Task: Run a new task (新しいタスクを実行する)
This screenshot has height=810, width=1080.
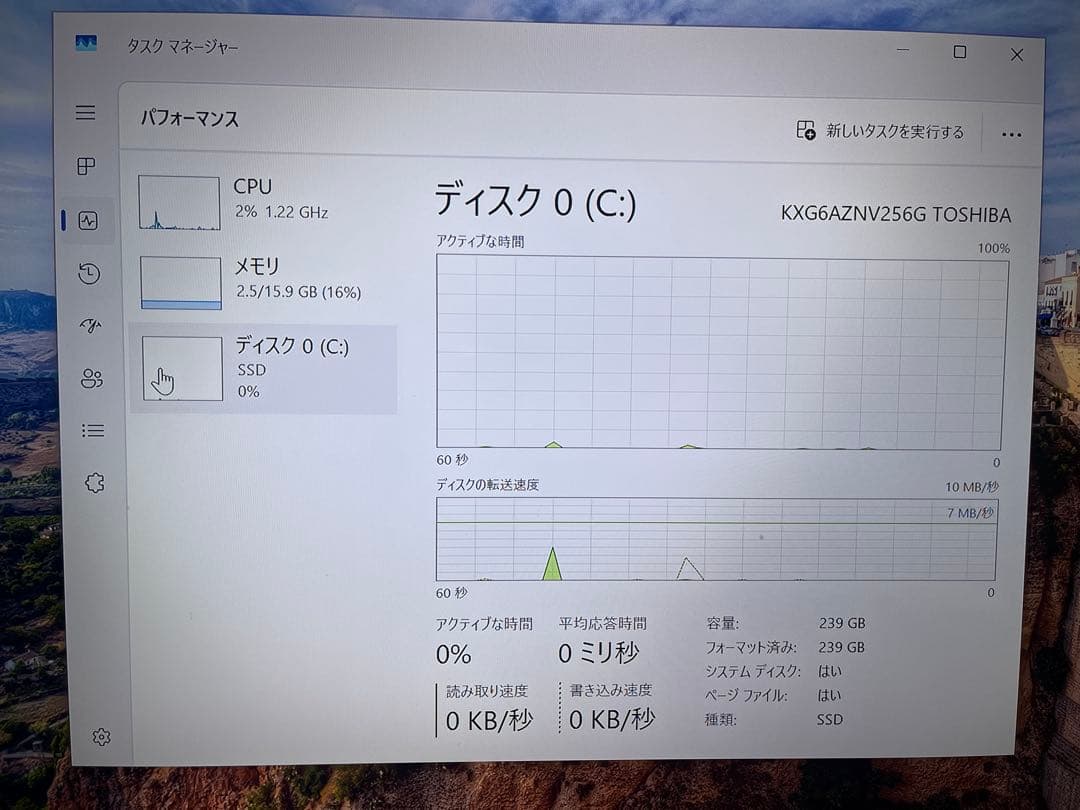Action: point(878,131)
